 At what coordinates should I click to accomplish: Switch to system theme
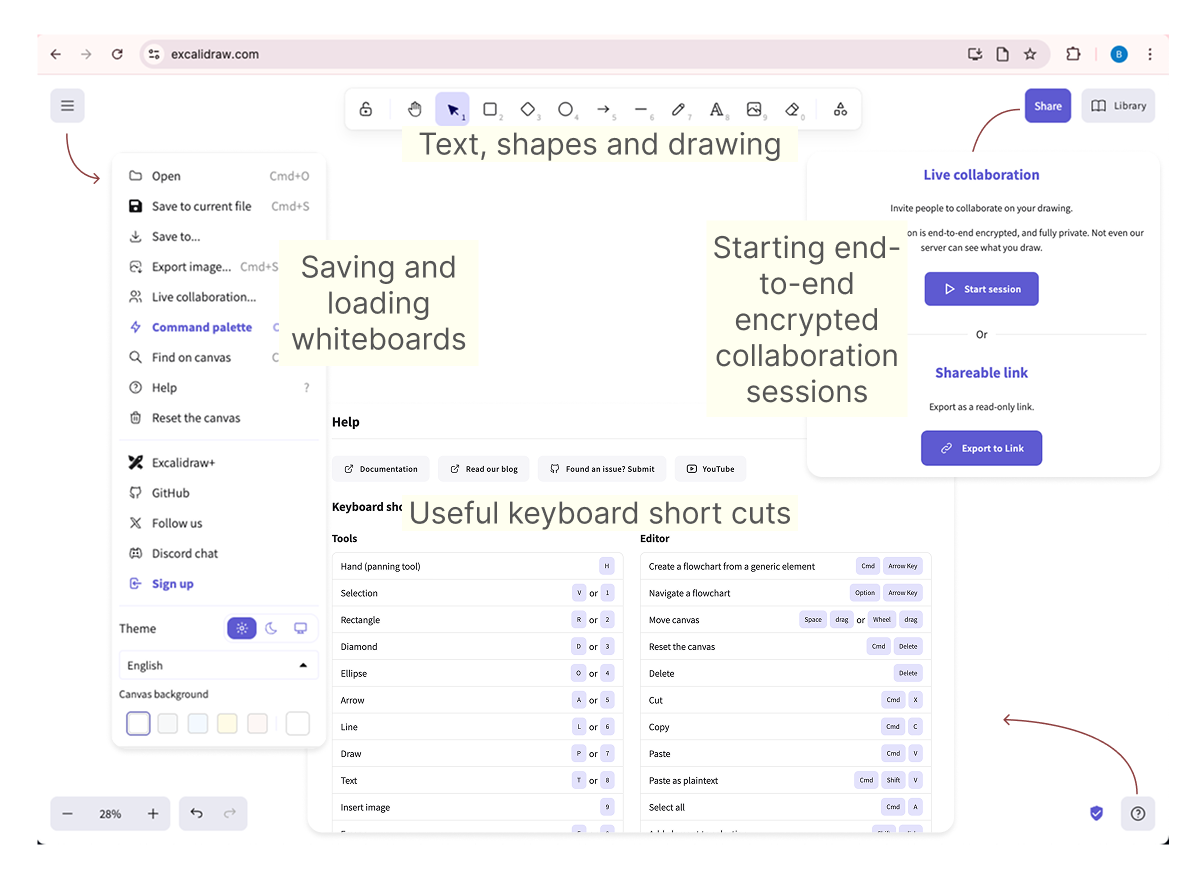300,628
